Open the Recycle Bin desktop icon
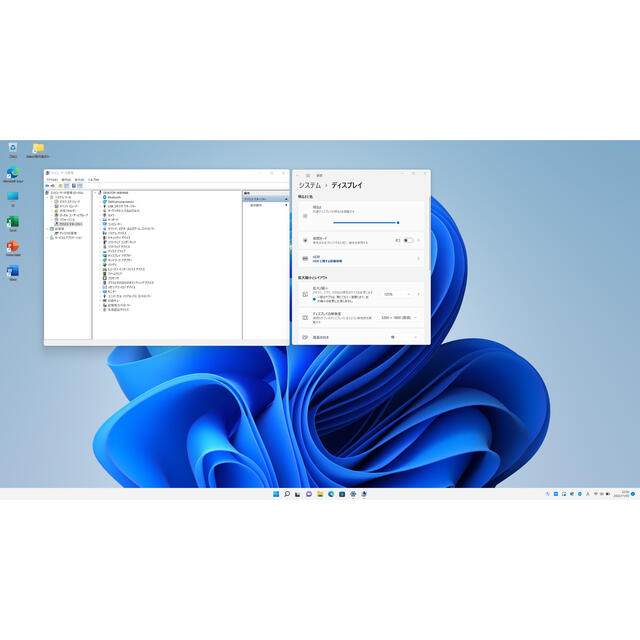 pos(13,148)
